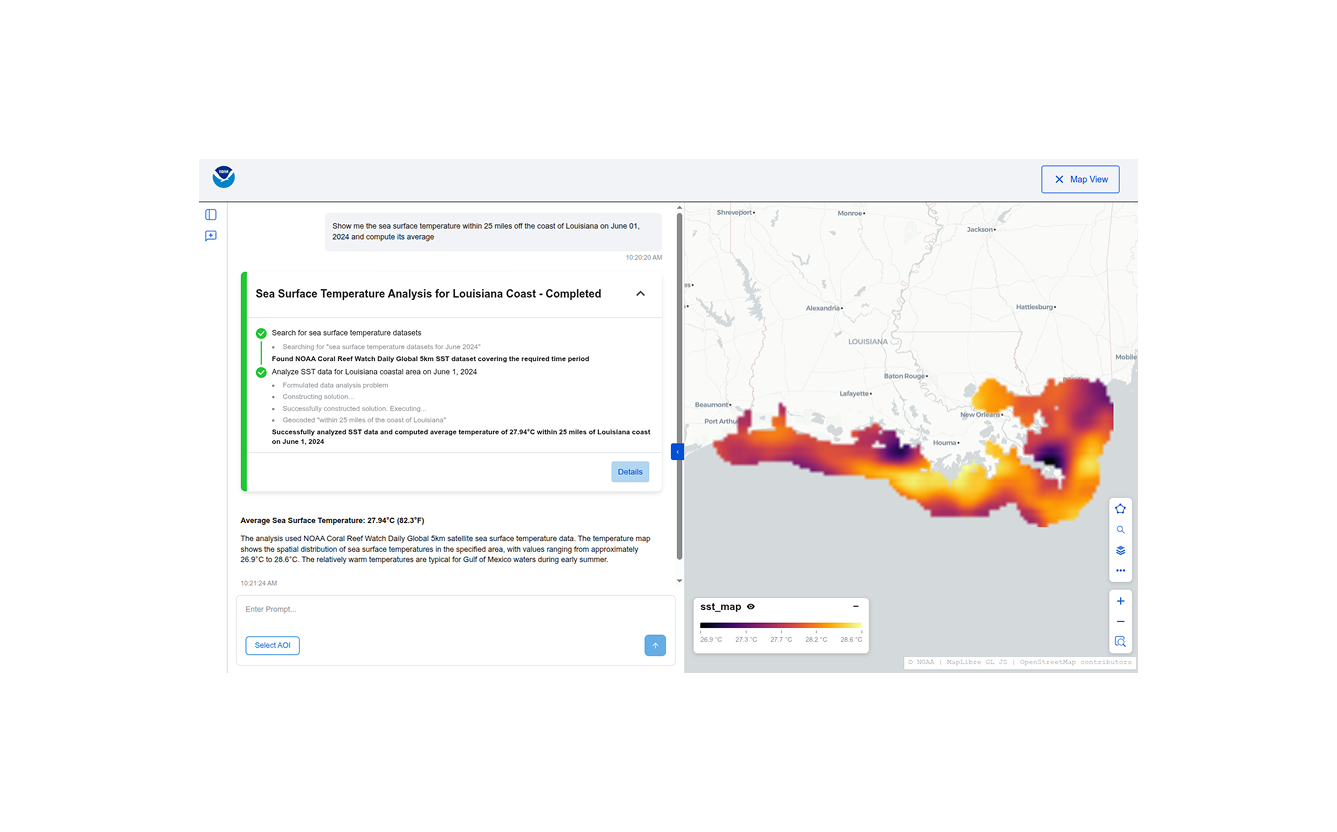This screenshot has width=1337, height=832.
Task: Collapse the Sea Surface Temperature Analysis card
Action: (640, 293)
